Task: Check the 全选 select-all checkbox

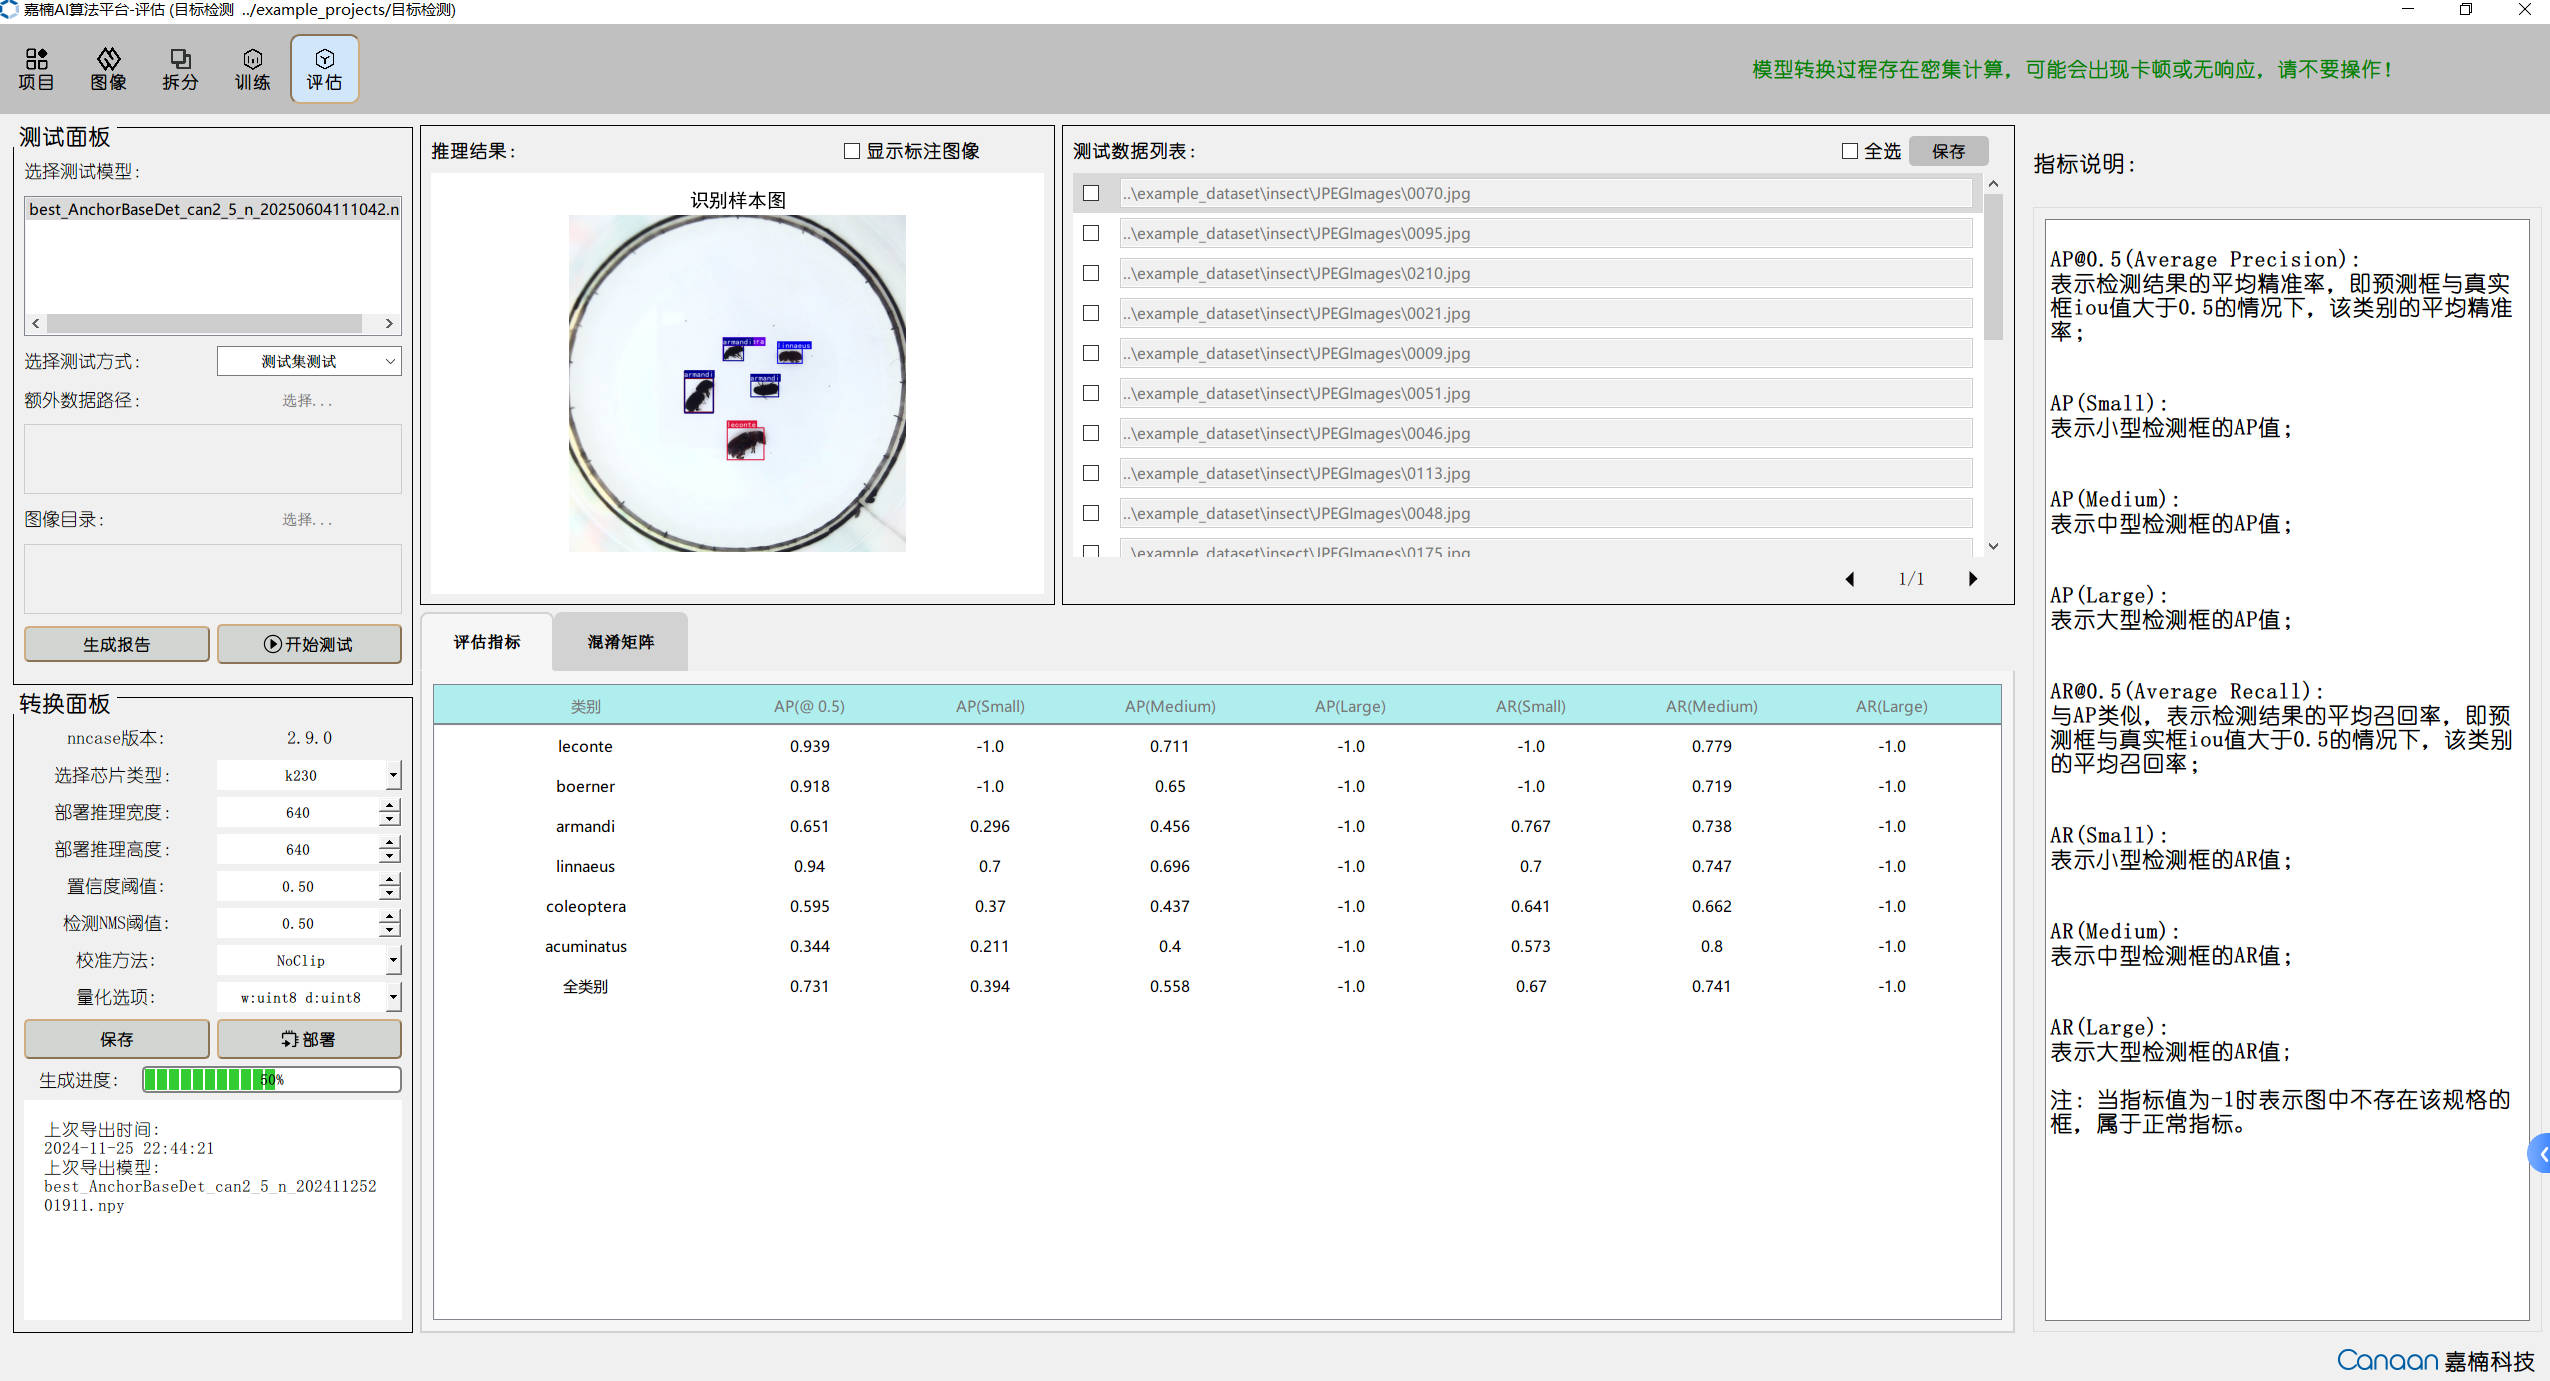Action: pos(1849,151)
